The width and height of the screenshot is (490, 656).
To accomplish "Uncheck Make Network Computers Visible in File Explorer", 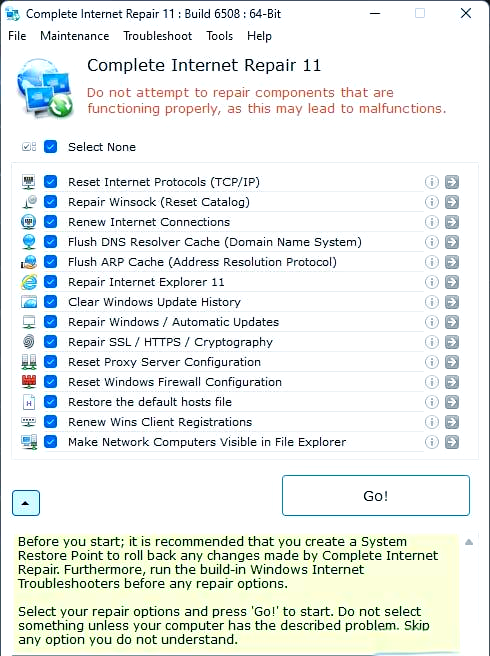I will click(x=51, y=442).
